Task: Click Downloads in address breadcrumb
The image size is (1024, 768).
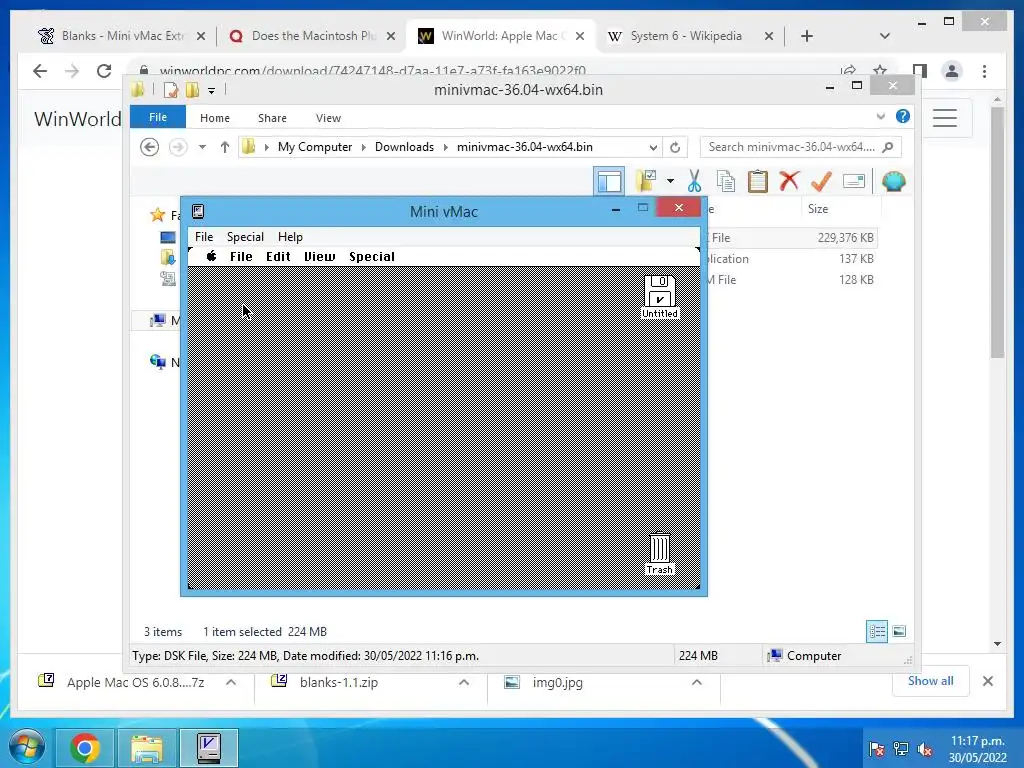Action: point(404,147)
